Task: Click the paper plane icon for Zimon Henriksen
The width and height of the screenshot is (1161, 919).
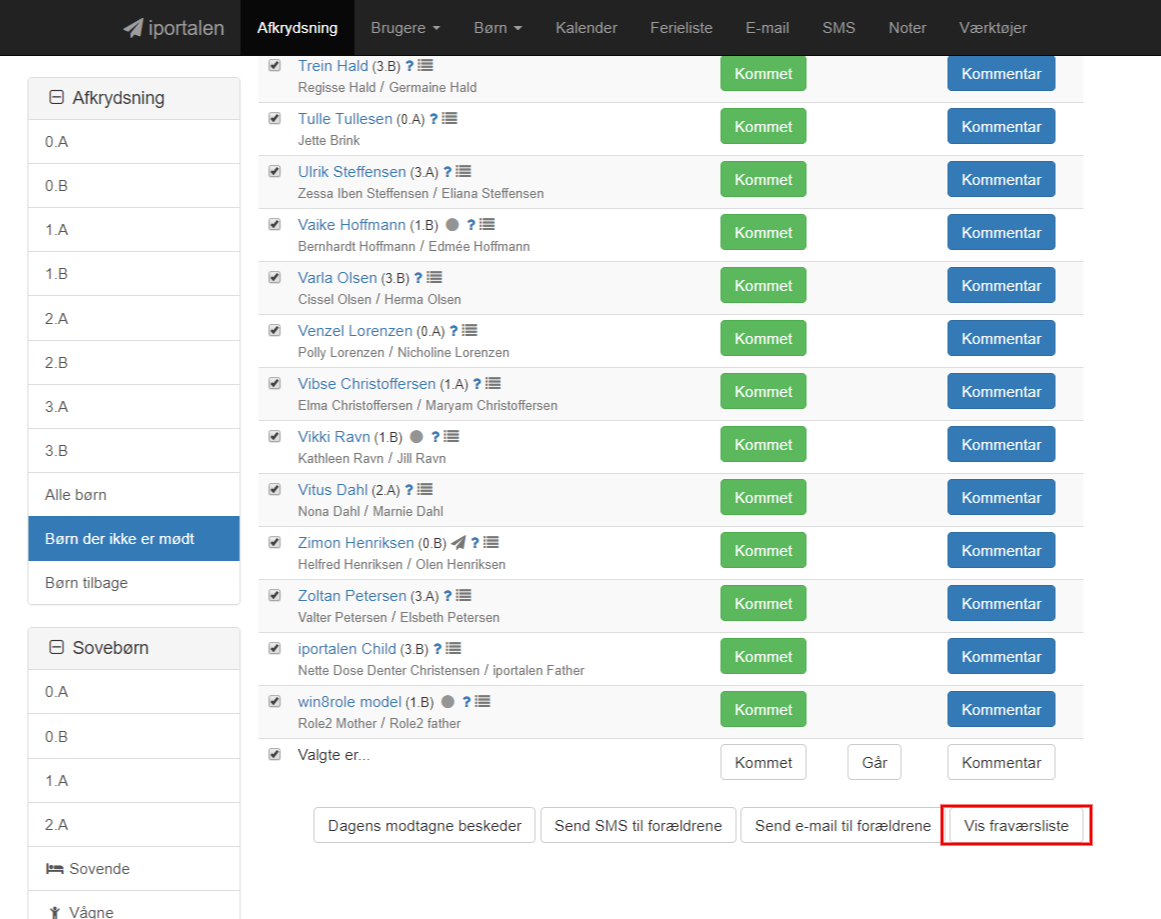Action: click(458, 543)
